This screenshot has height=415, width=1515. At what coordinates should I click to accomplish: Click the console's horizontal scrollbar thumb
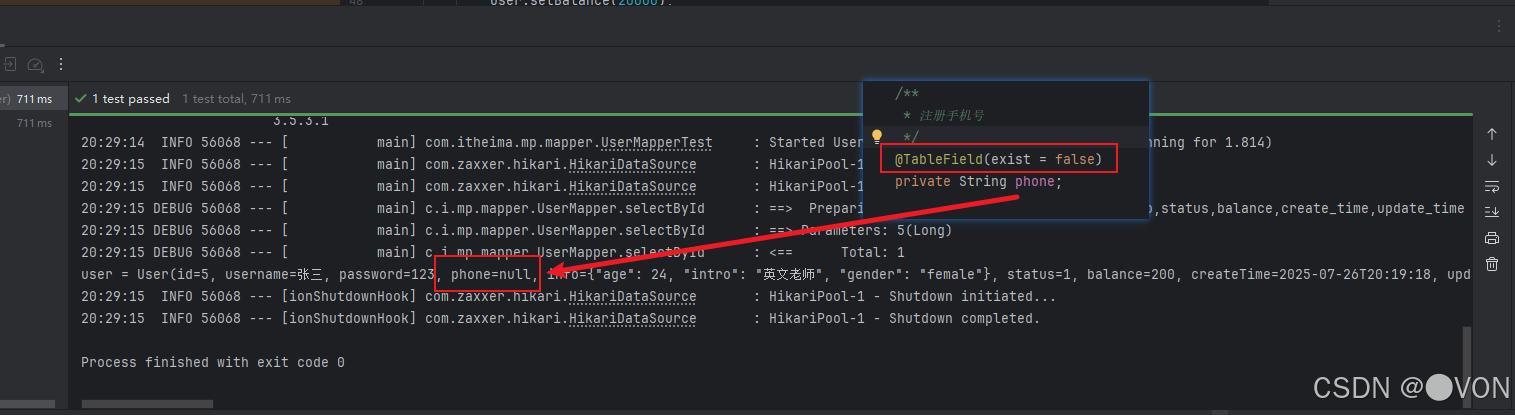(147, 405)
